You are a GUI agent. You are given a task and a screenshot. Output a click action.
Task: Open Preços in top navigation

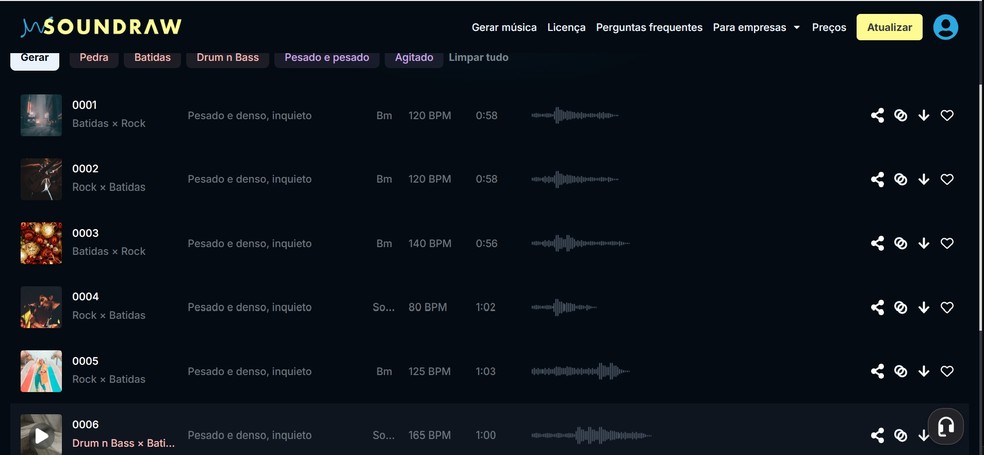(829, 28)
